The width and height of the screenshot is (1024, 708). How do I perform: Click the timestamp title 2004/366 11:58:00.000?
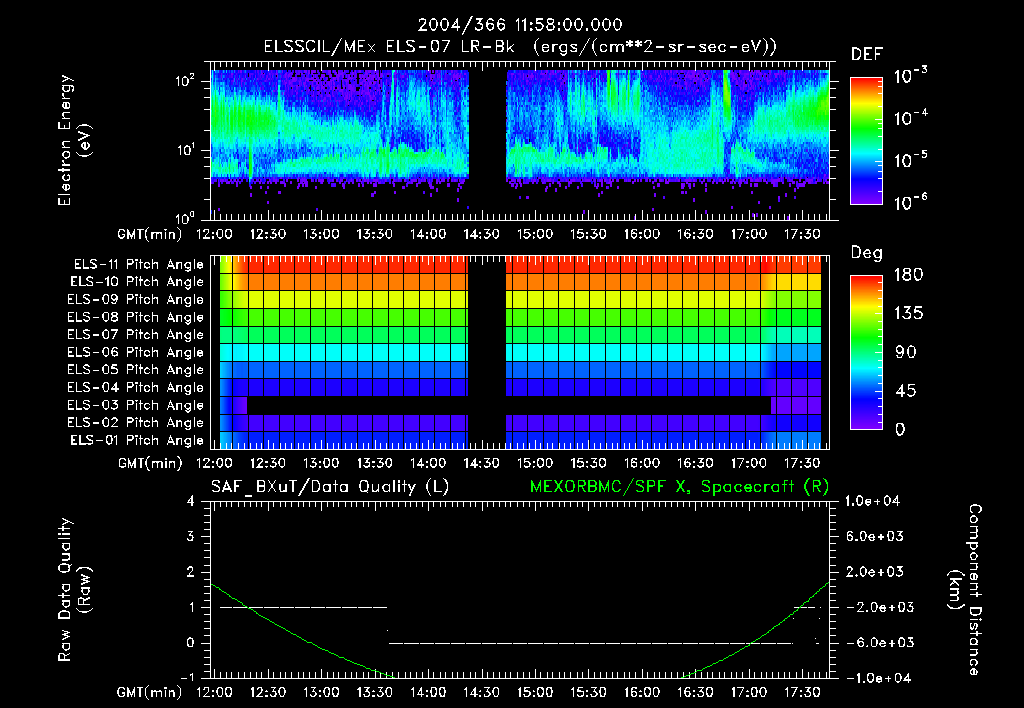point(520,25)
